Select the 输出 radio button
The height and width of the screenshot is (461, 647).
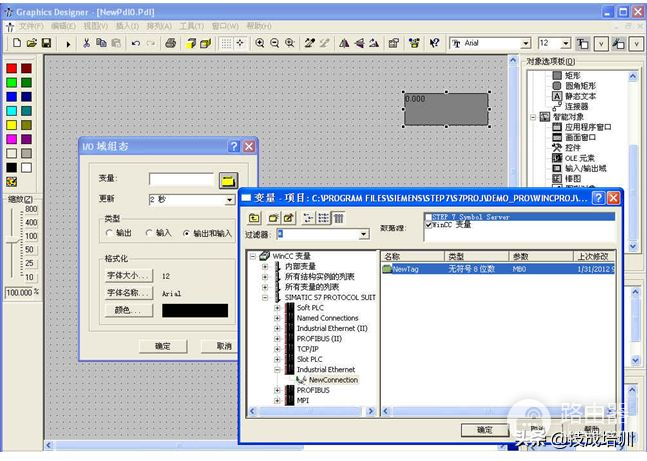[x=110, y=233]
